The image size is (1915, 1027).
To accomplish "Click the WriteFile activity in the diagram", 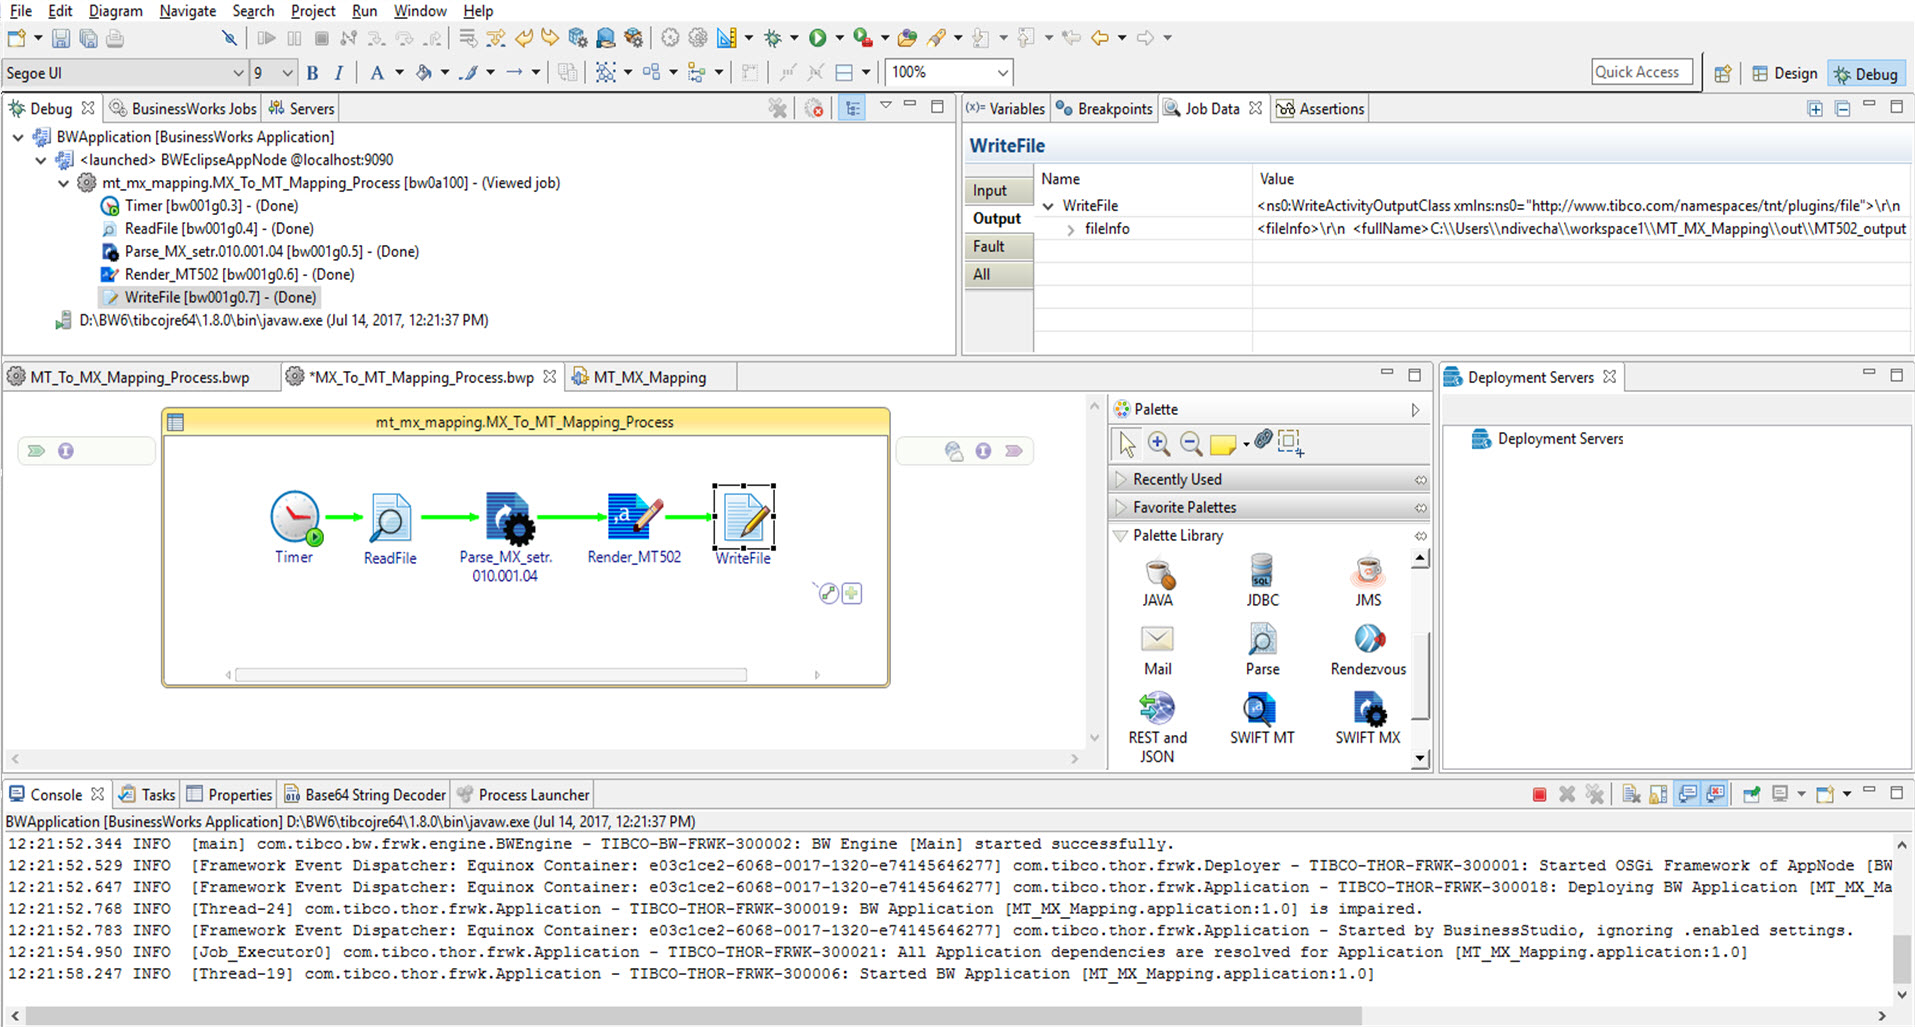I will point(744,518).
